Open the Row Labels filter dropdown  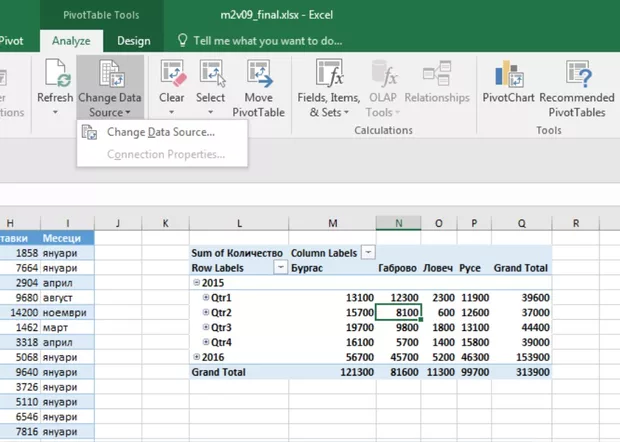(x=281, y=268)
